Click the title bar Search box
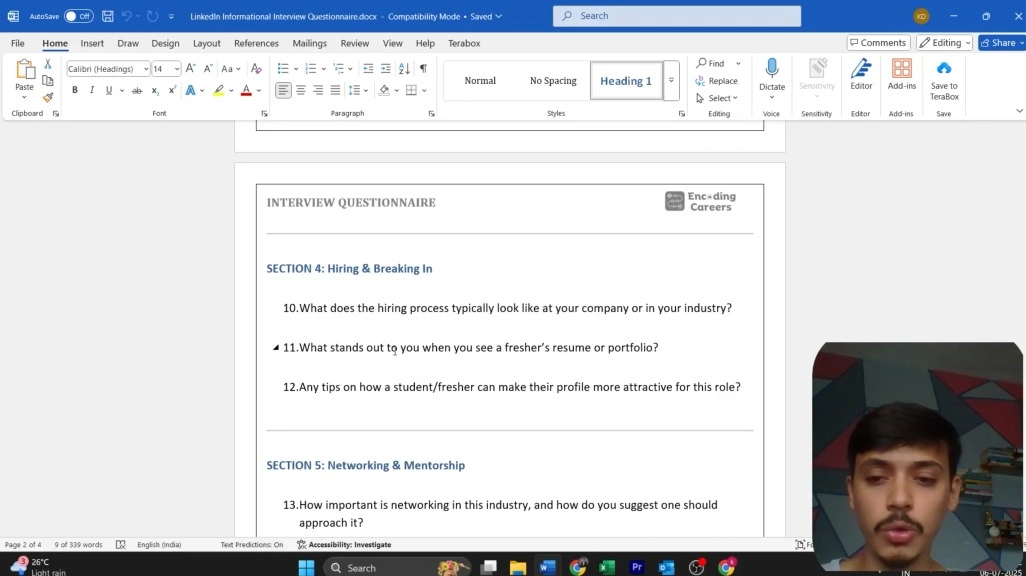This screenshot has height=576, width=1026. tap(677, 16)
